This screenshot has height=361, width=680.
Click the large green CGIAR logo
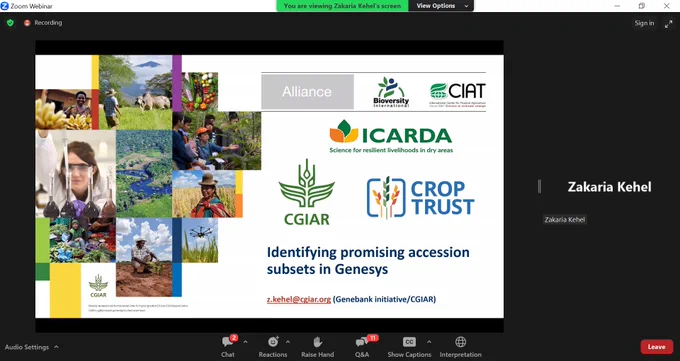click(x=307, y=192)
